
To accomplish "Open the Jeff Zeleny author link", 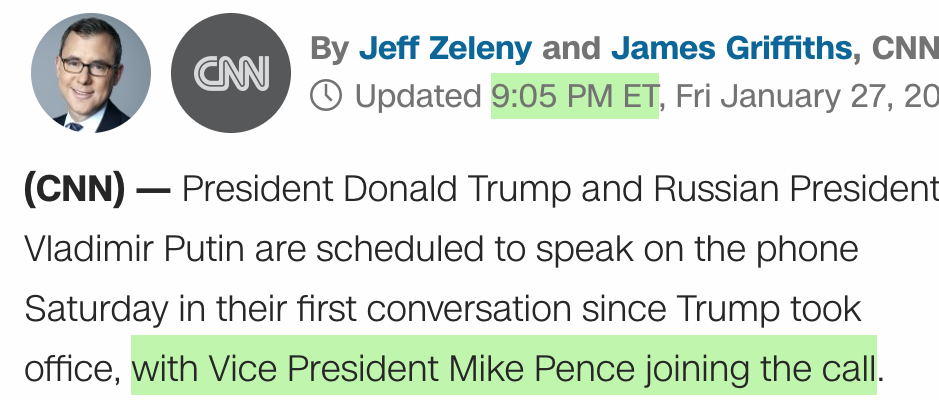I will point(445,48).
